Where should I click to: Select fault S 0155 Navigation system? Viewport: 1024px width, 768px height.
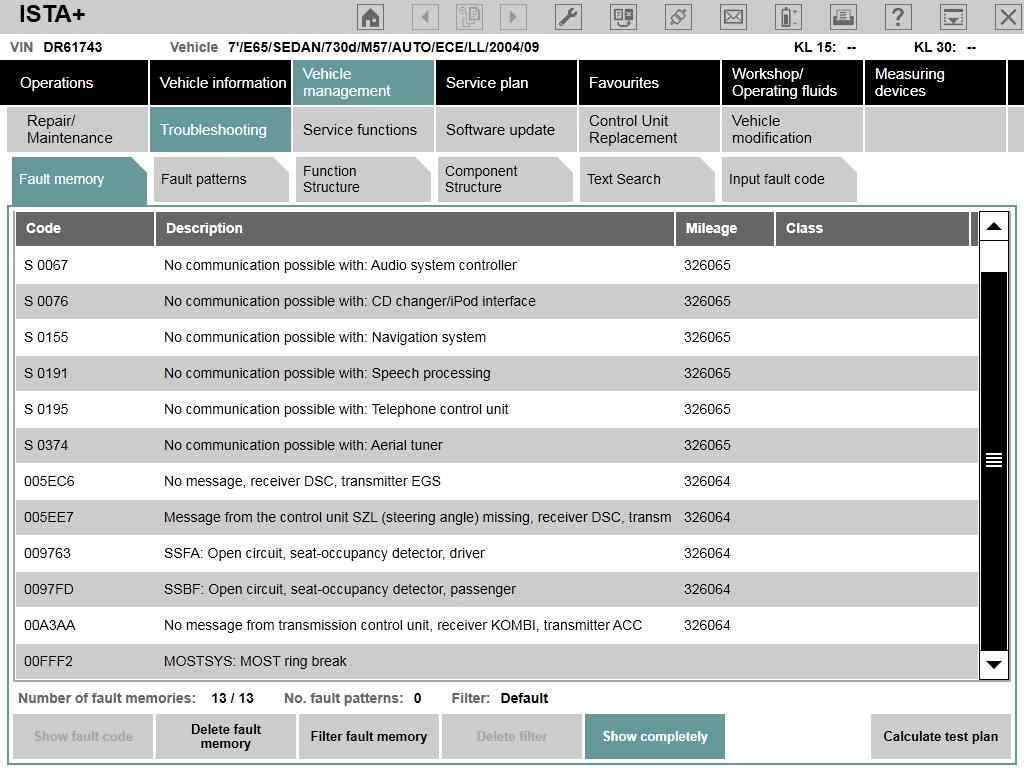point(497,337)
